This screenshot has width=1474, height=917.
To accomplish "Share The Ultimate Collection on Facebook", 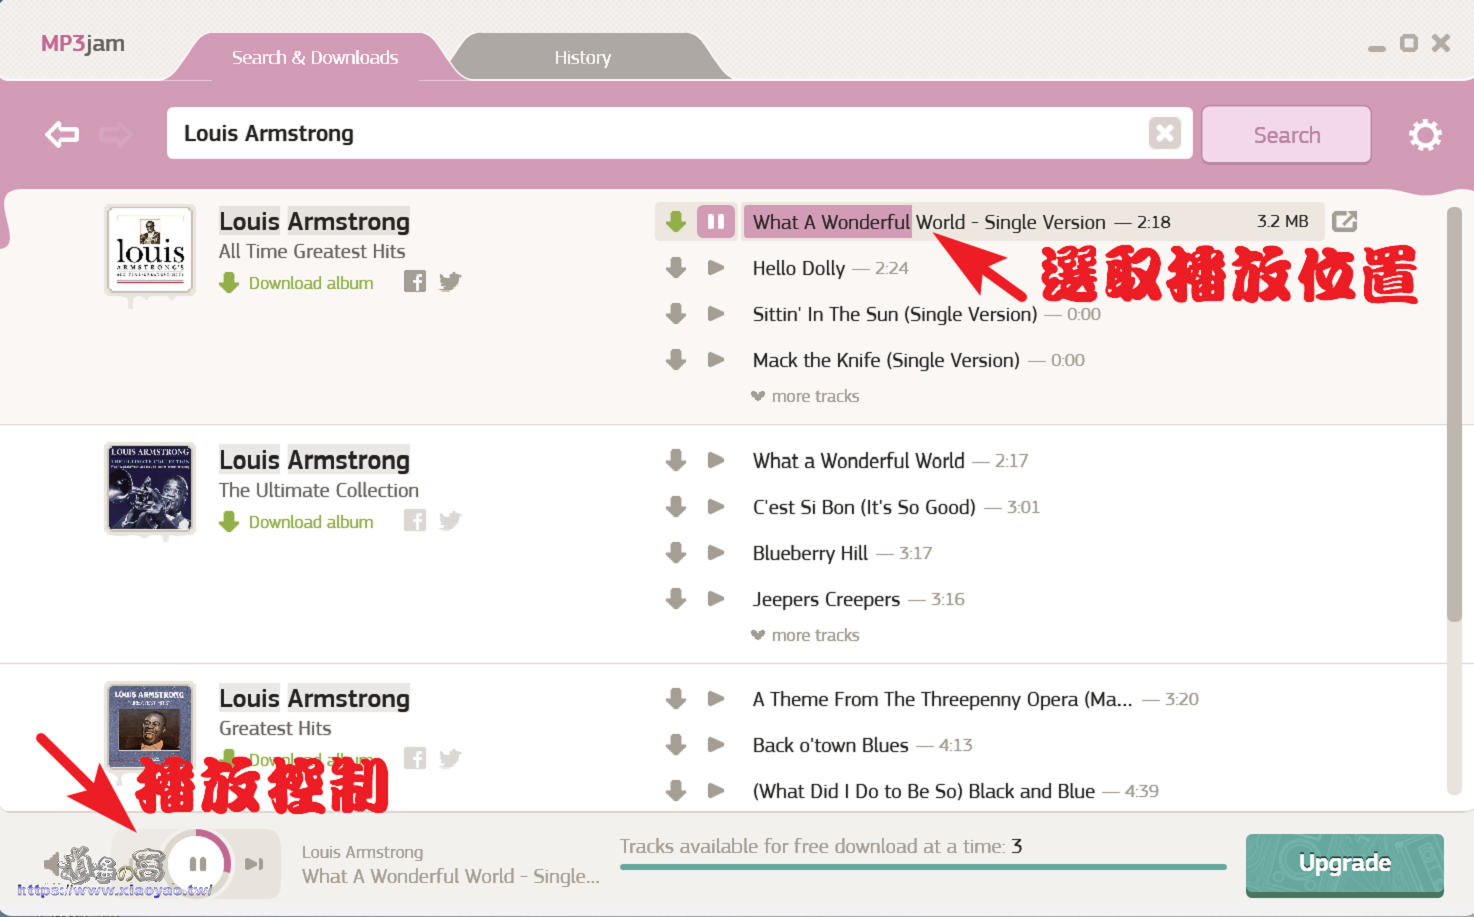I will click(415, 521).
